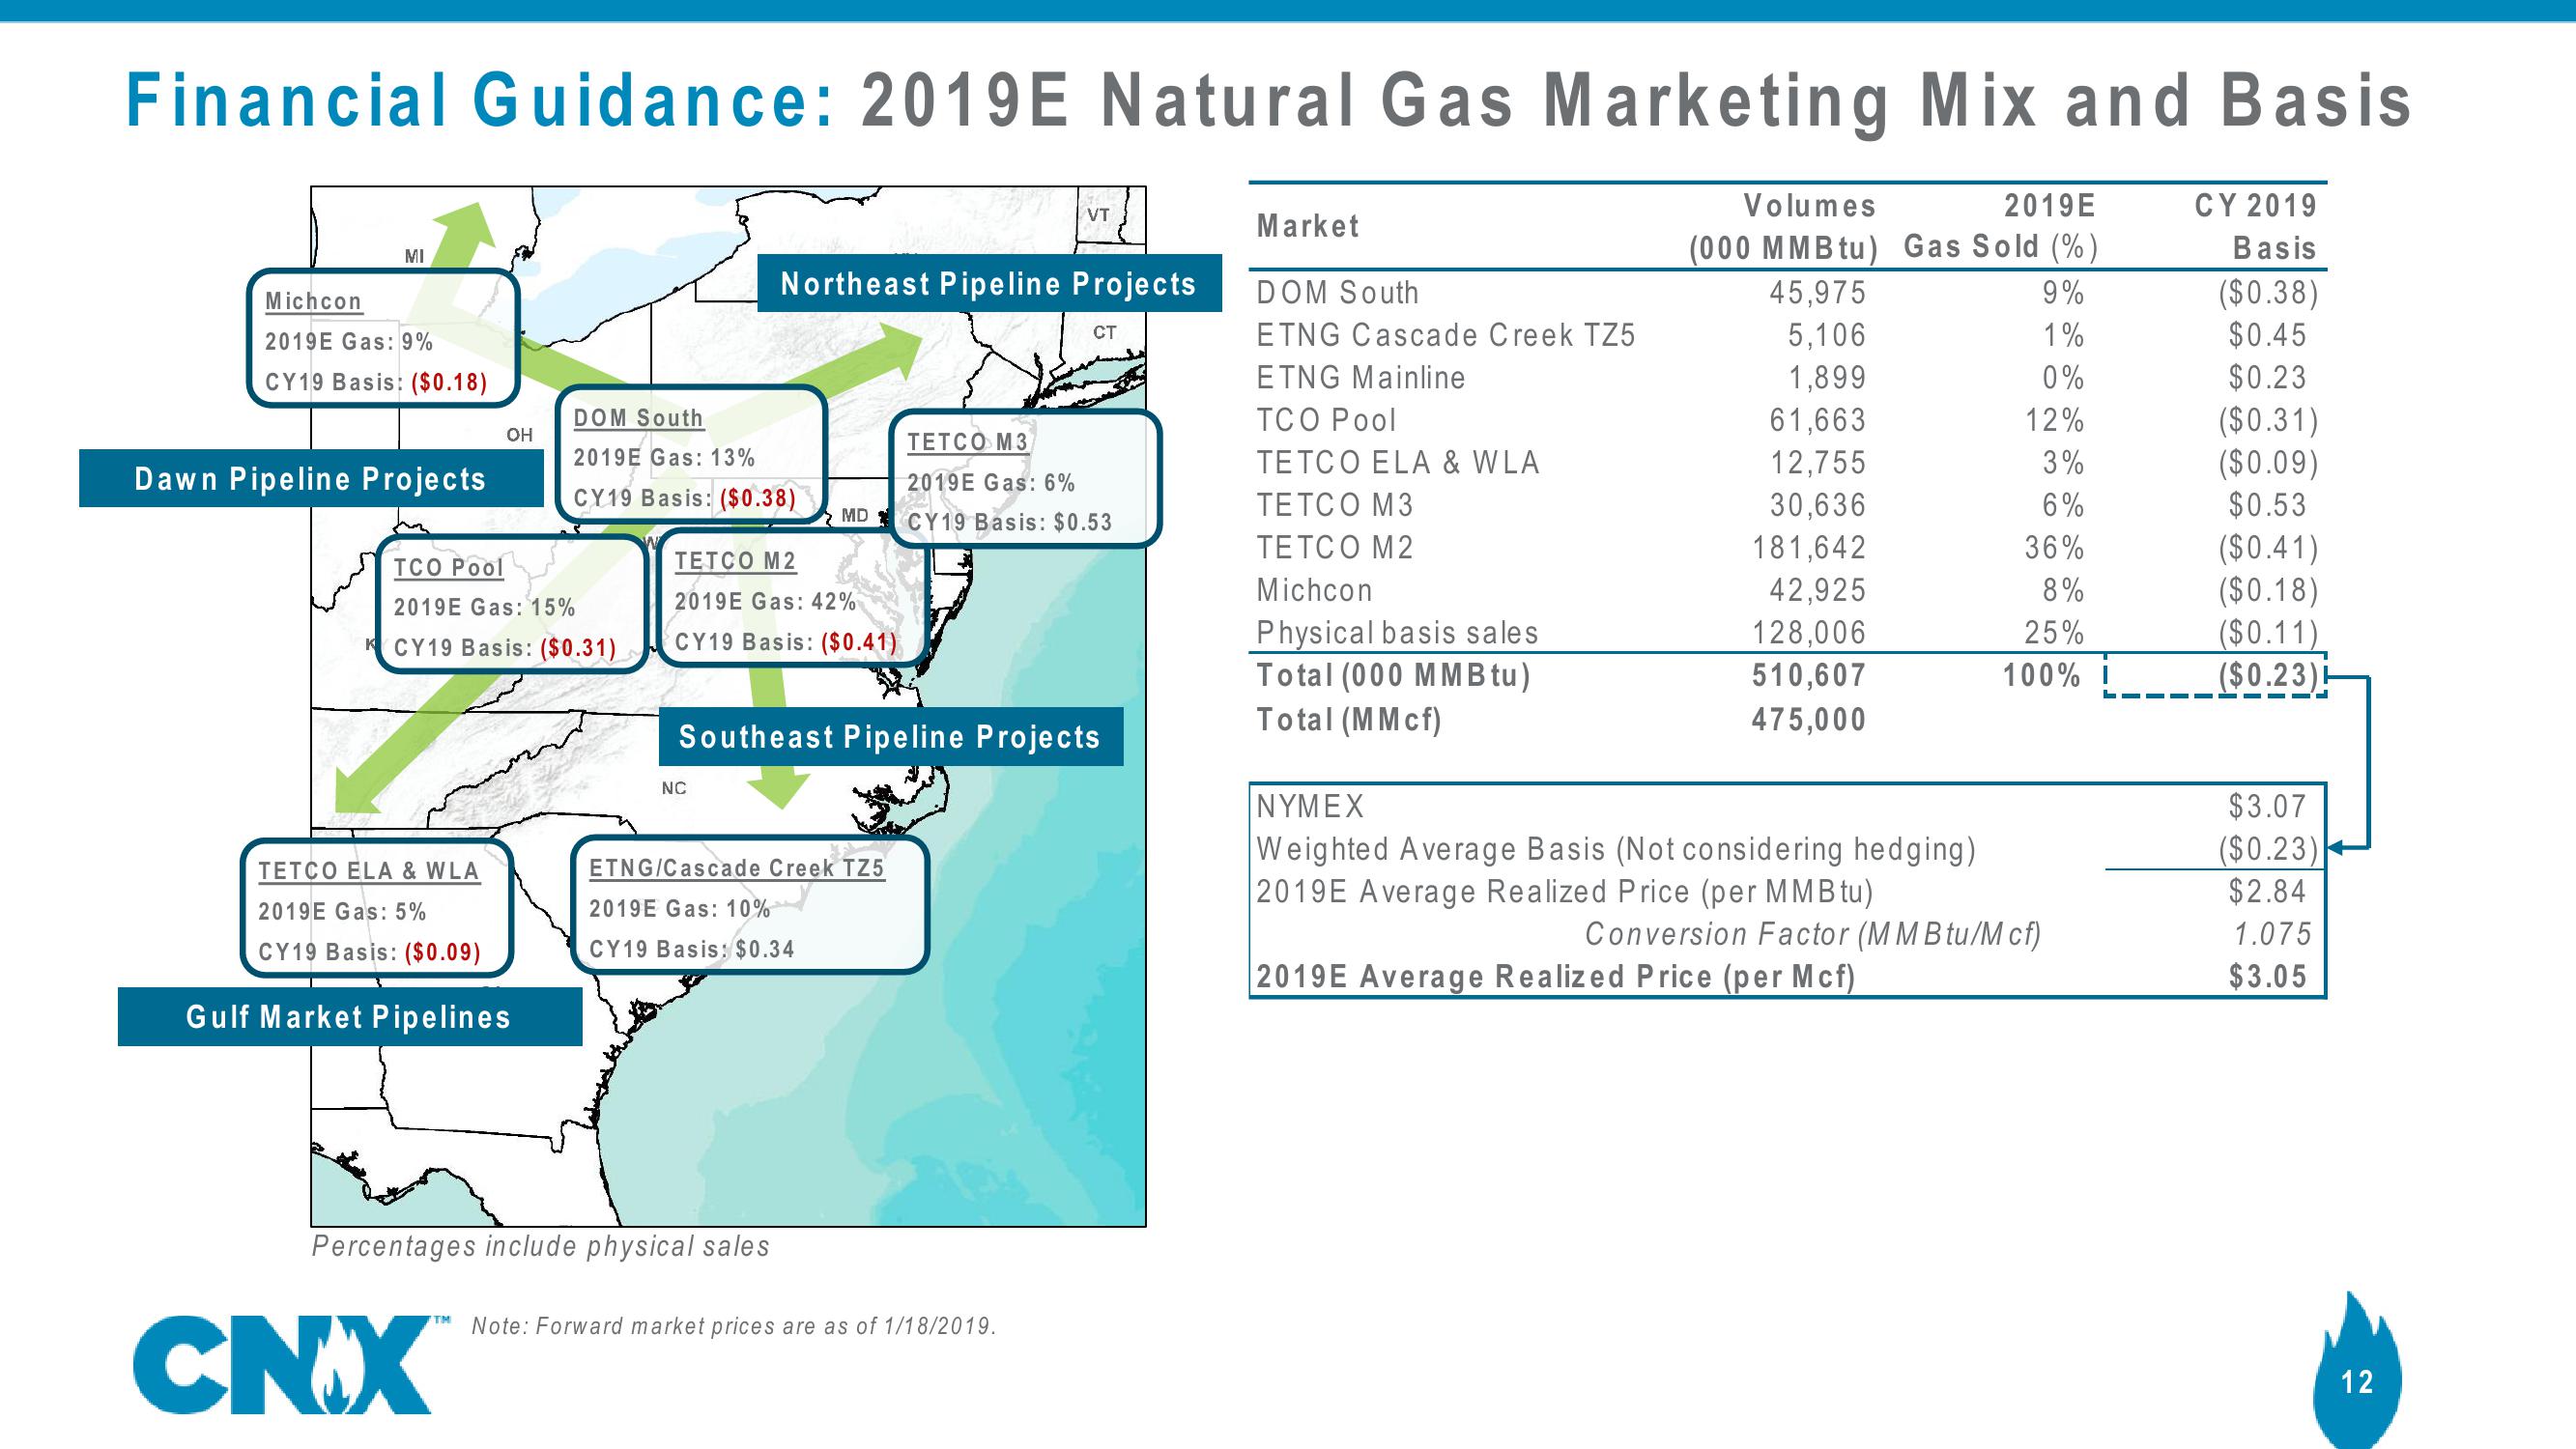Click 'ETNG Cascade Creek TZ5' table row label
2576x1449 pixels.
point(1446,334)
